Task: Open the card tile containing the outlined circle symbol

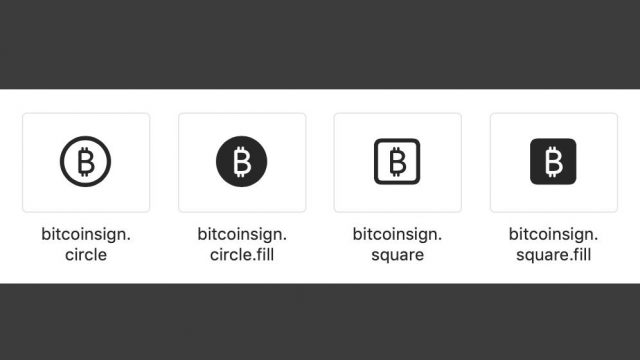Action: point(86,162)
